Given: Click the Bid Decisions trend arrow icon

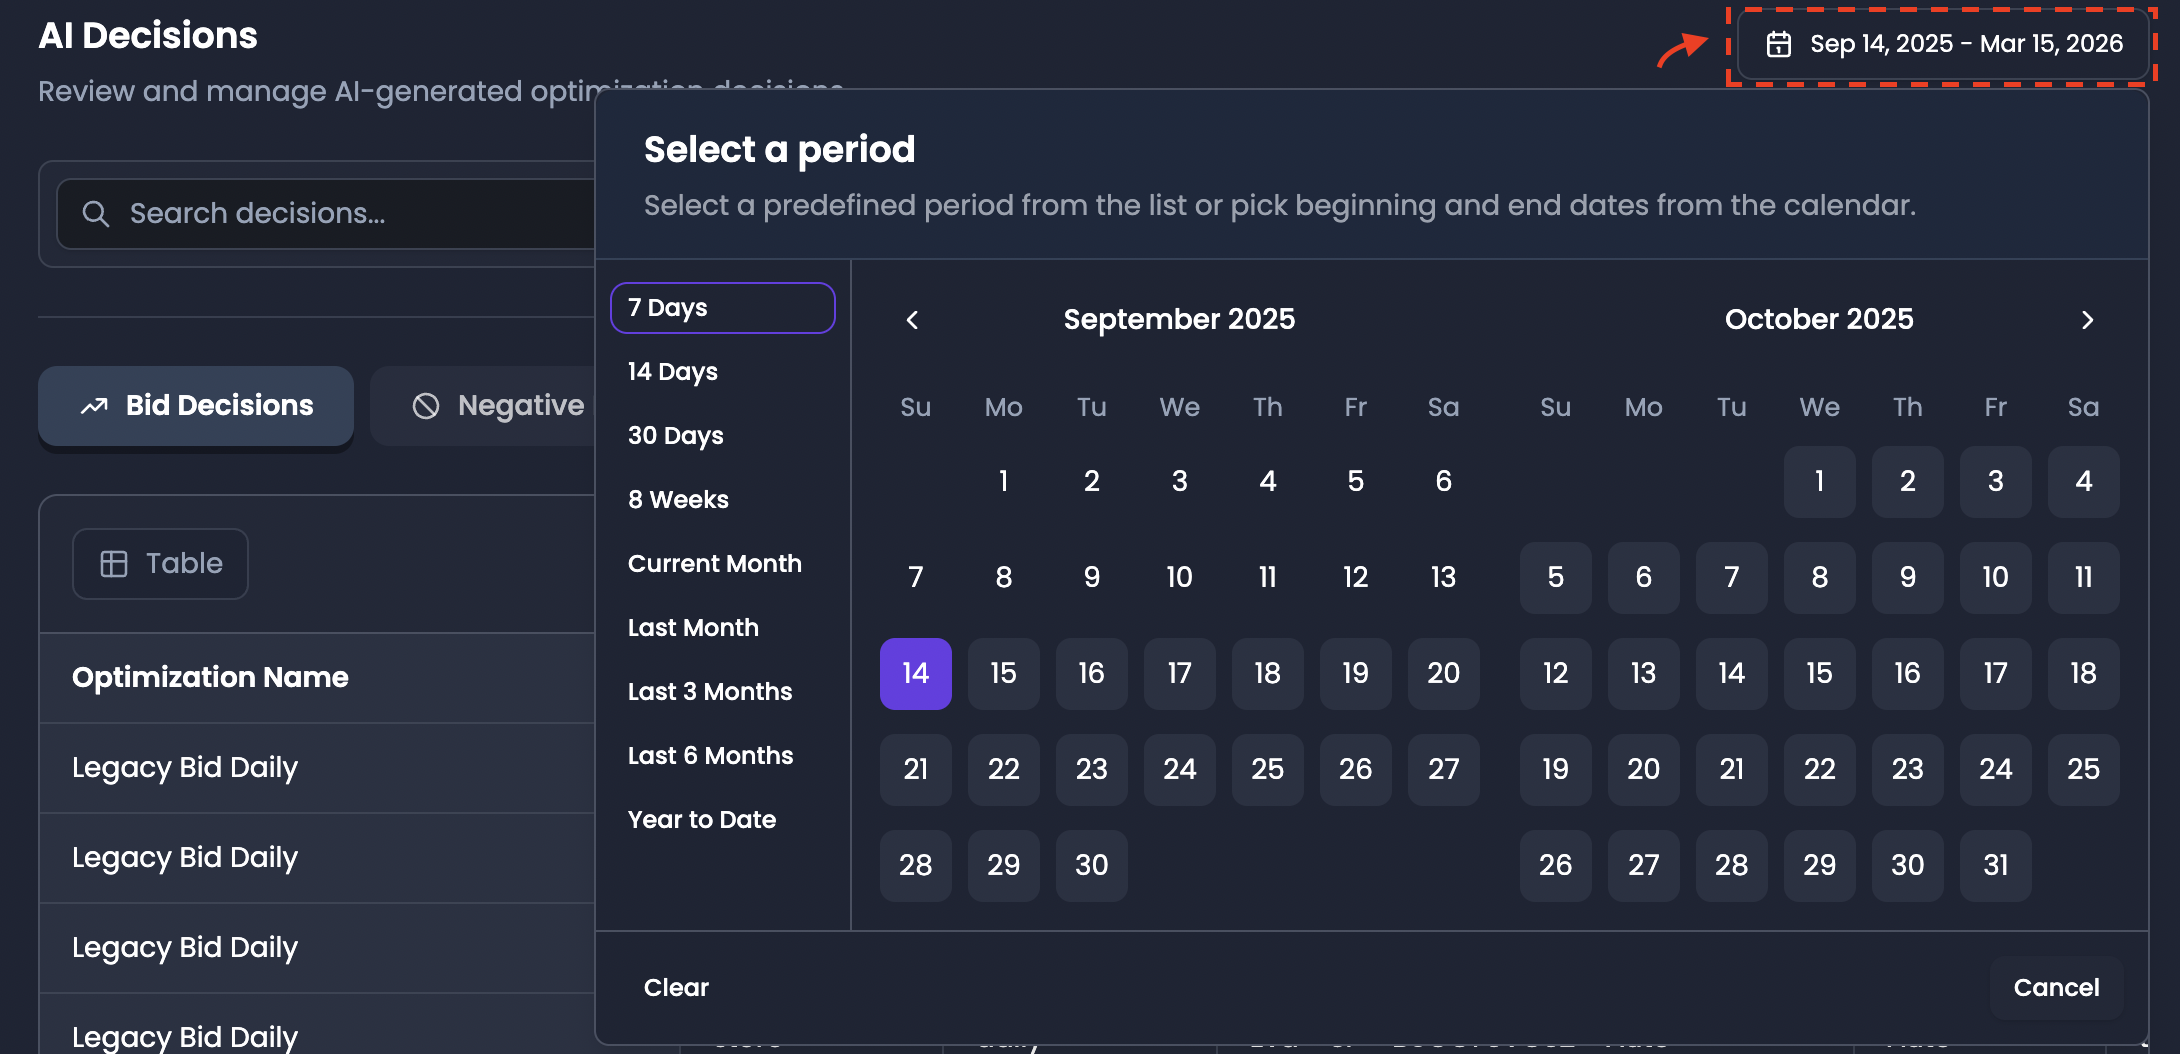Looking at the screenshot, I should pyautogui.click(x=94, y=406).
